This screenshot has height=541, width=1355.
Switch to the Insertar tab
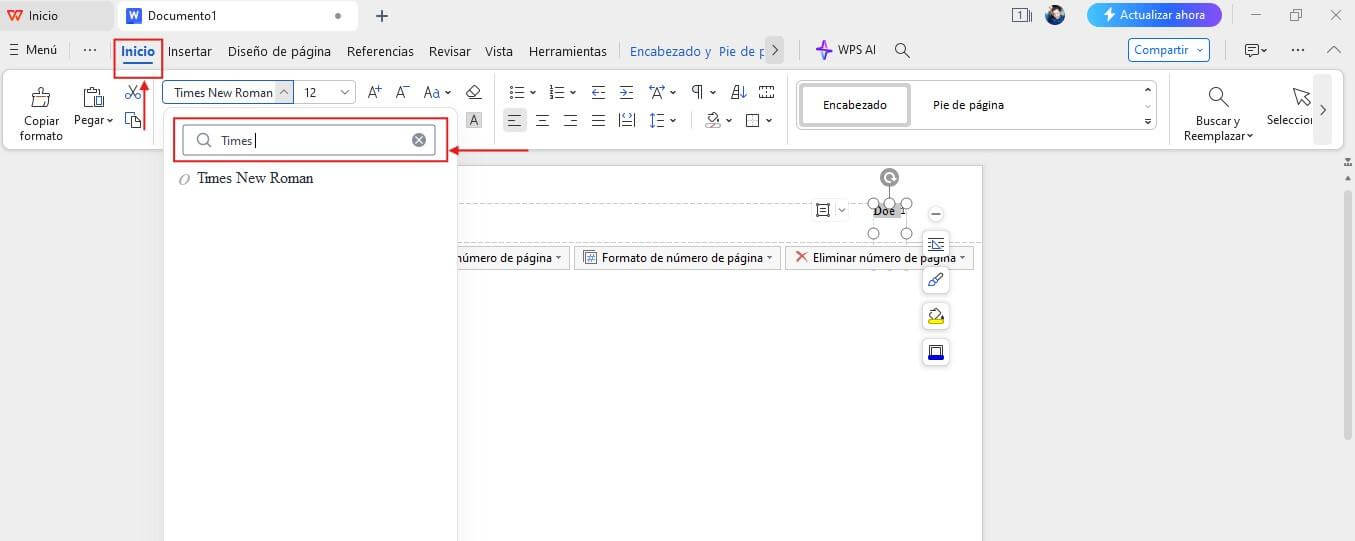pos(190,51)
